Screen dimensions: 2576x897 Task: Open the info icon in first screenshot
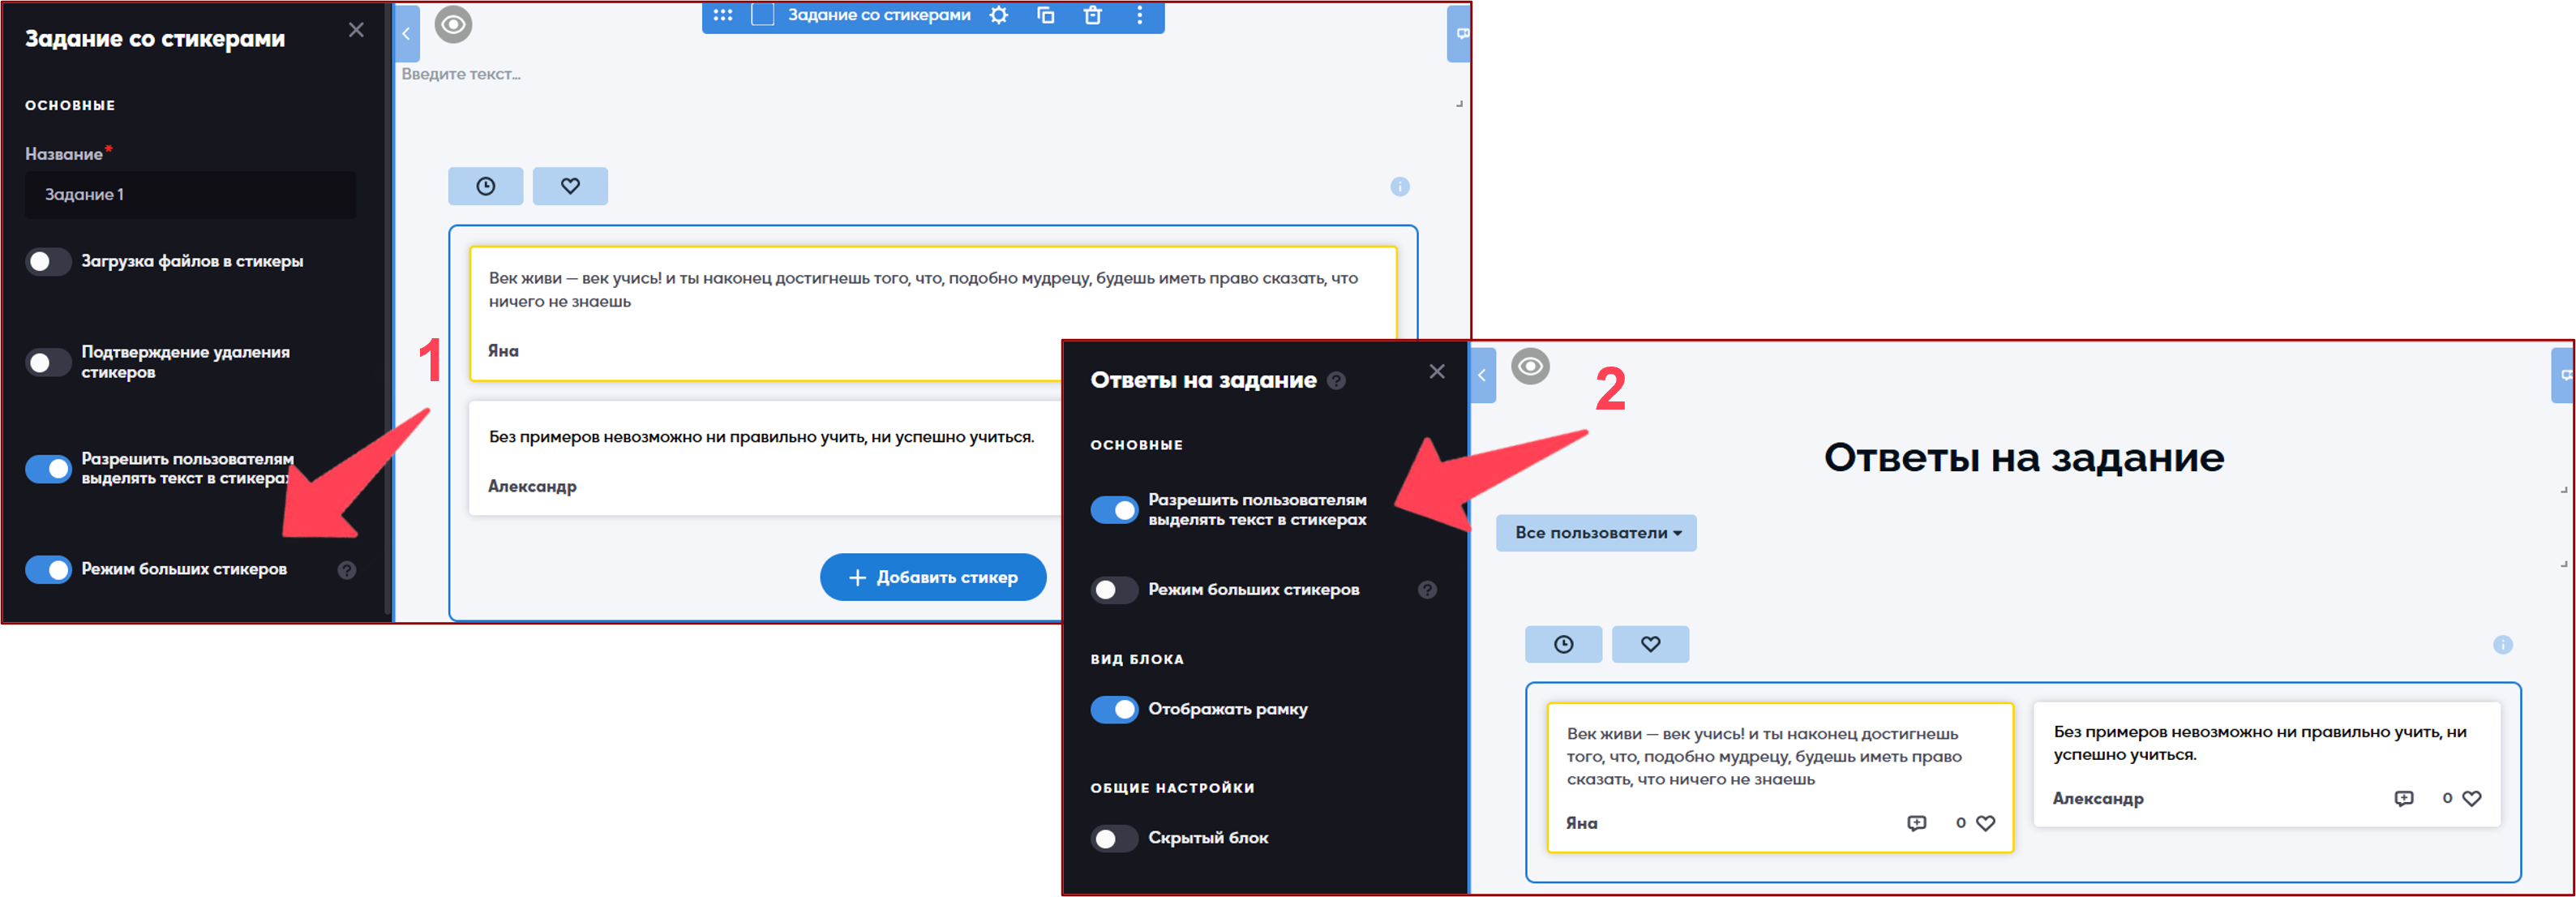(1400, 187)
